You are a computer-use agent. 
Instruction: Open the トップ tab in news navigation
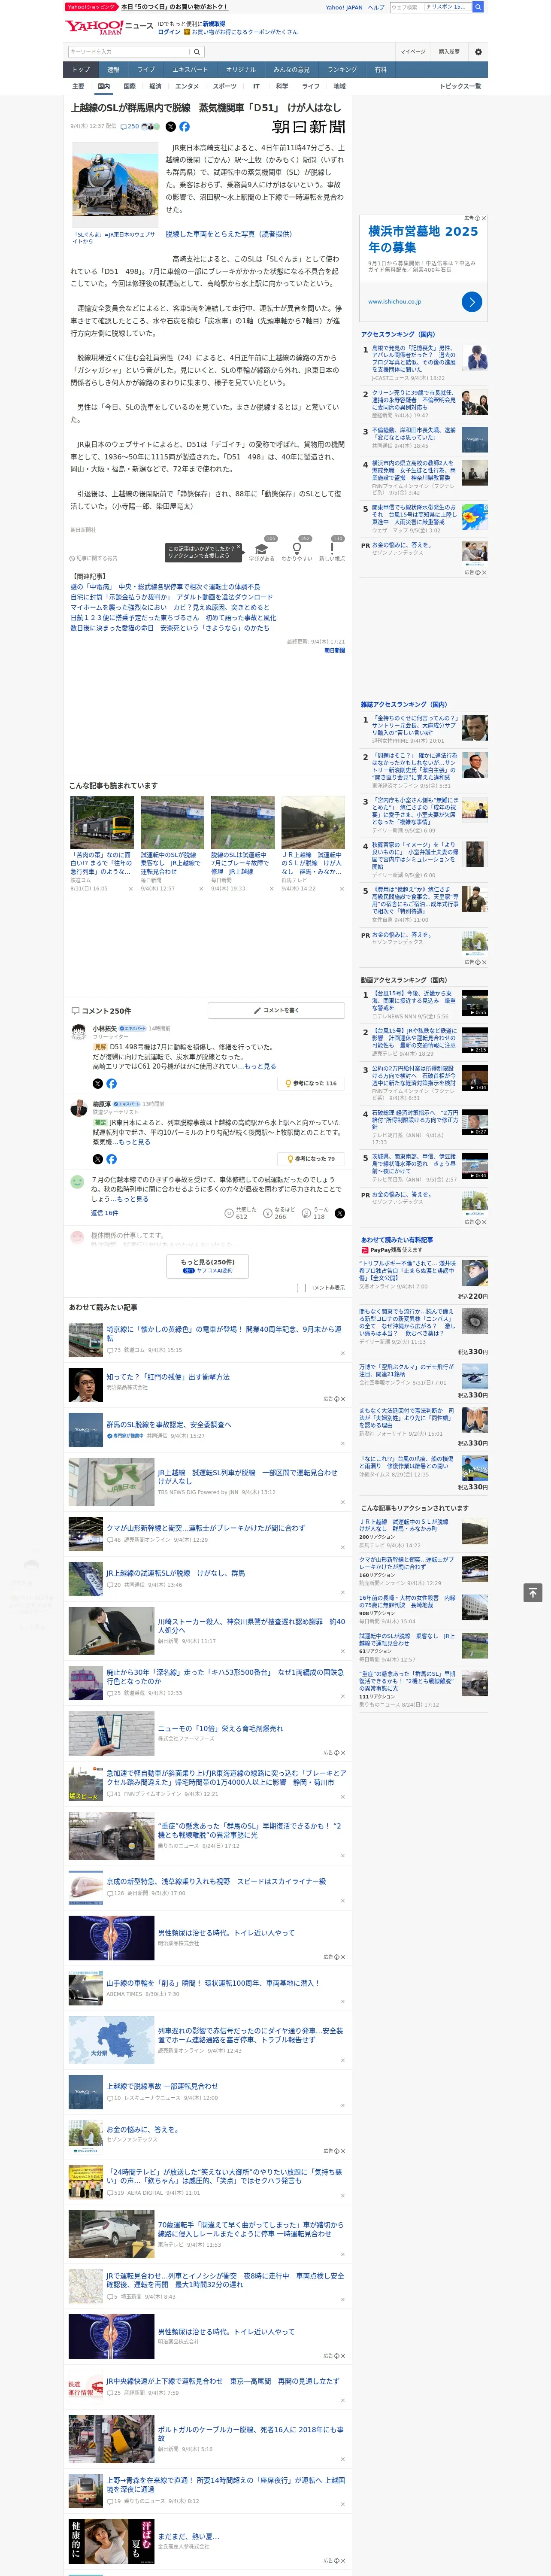[81, 70]
